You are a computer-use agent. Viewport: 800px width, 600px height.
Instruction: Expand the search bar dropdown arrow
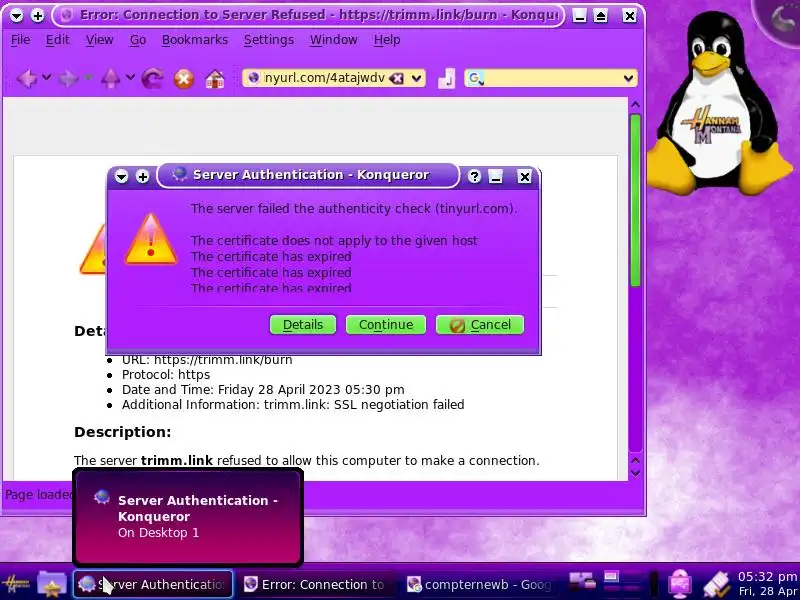pyautogui.click(x=629, y=78)
